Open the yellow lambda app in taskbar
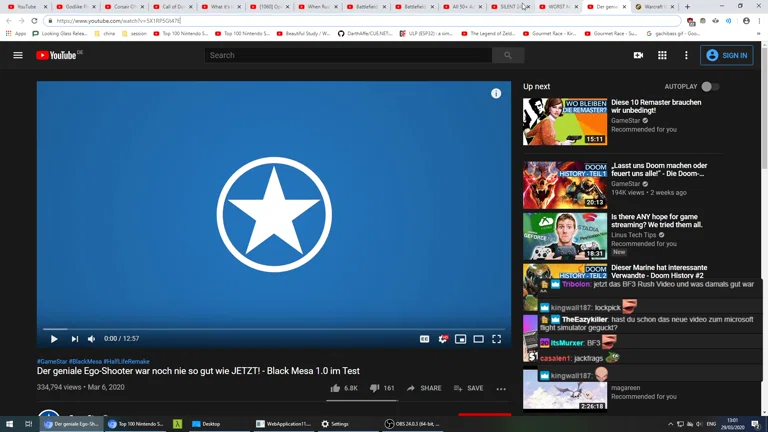Screen dimensions: 768x432 point(177,424)
